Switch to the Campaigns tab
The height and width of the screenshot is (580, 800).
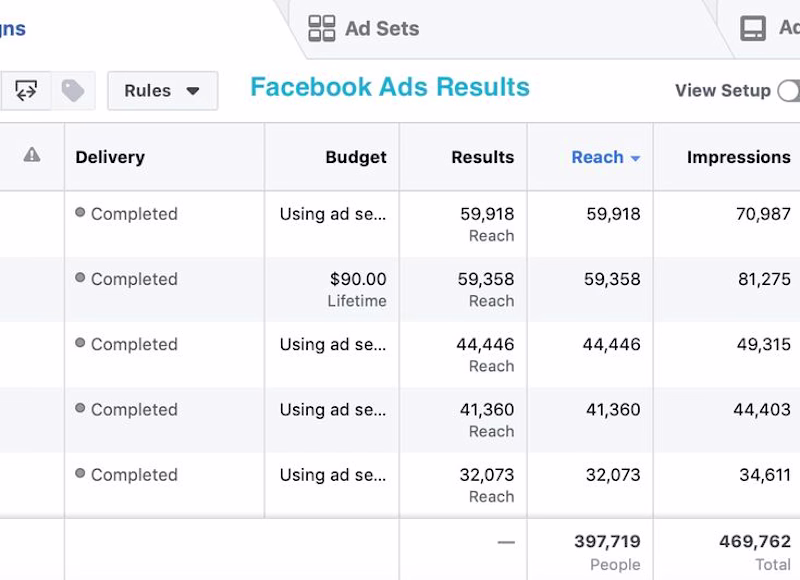point(13,28)
